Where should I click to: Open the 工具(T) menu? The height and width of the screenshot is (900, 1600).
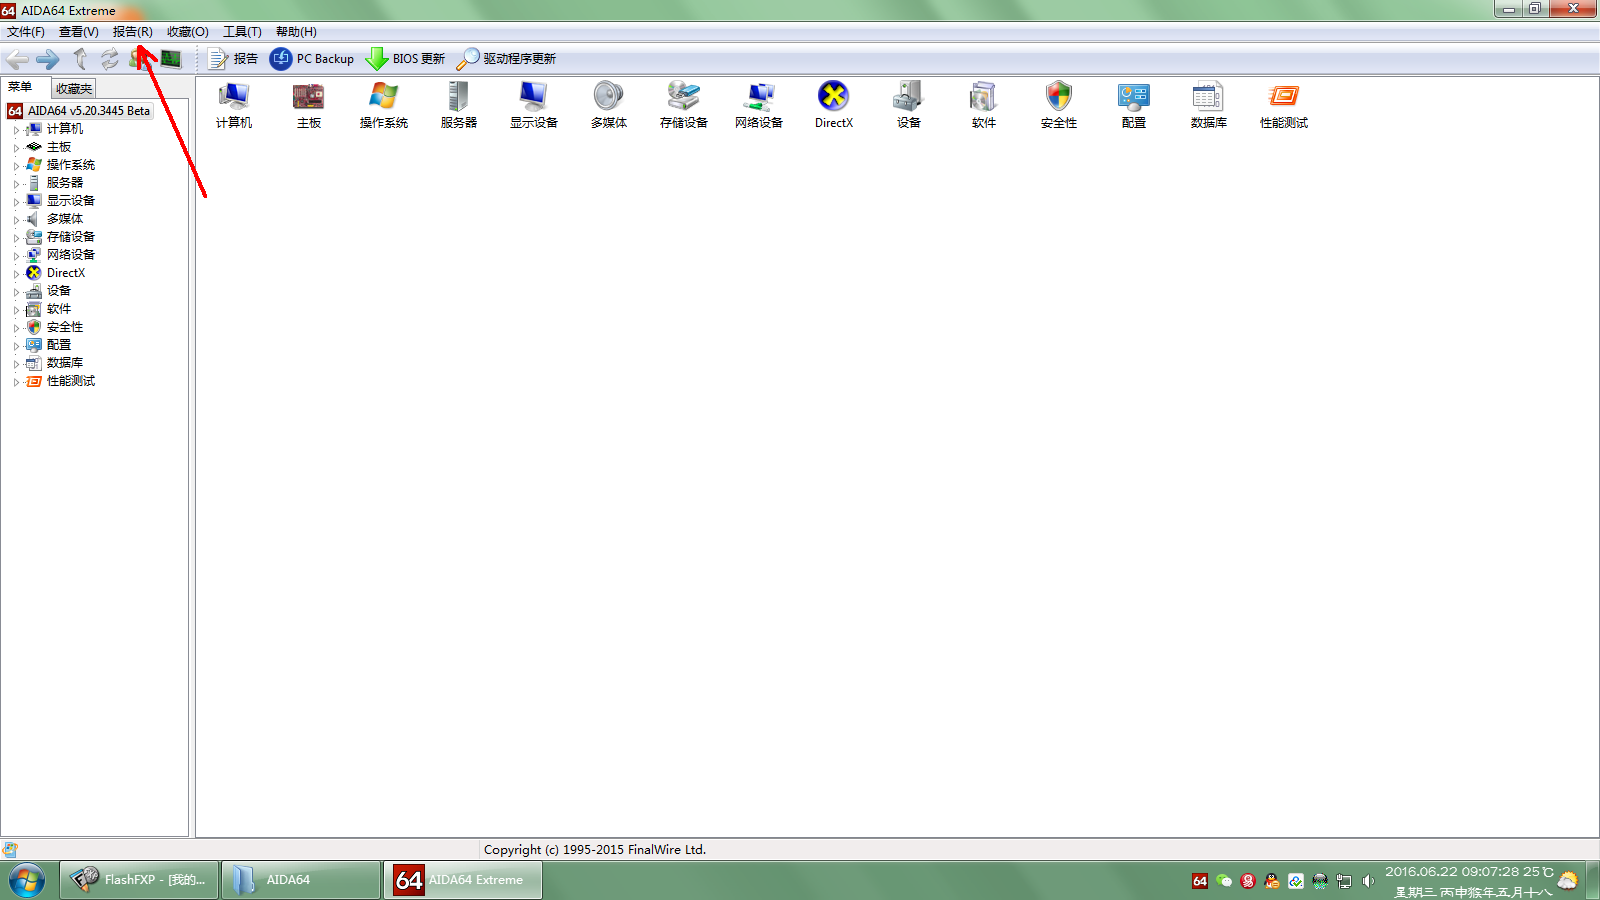(x=242, y=32)
